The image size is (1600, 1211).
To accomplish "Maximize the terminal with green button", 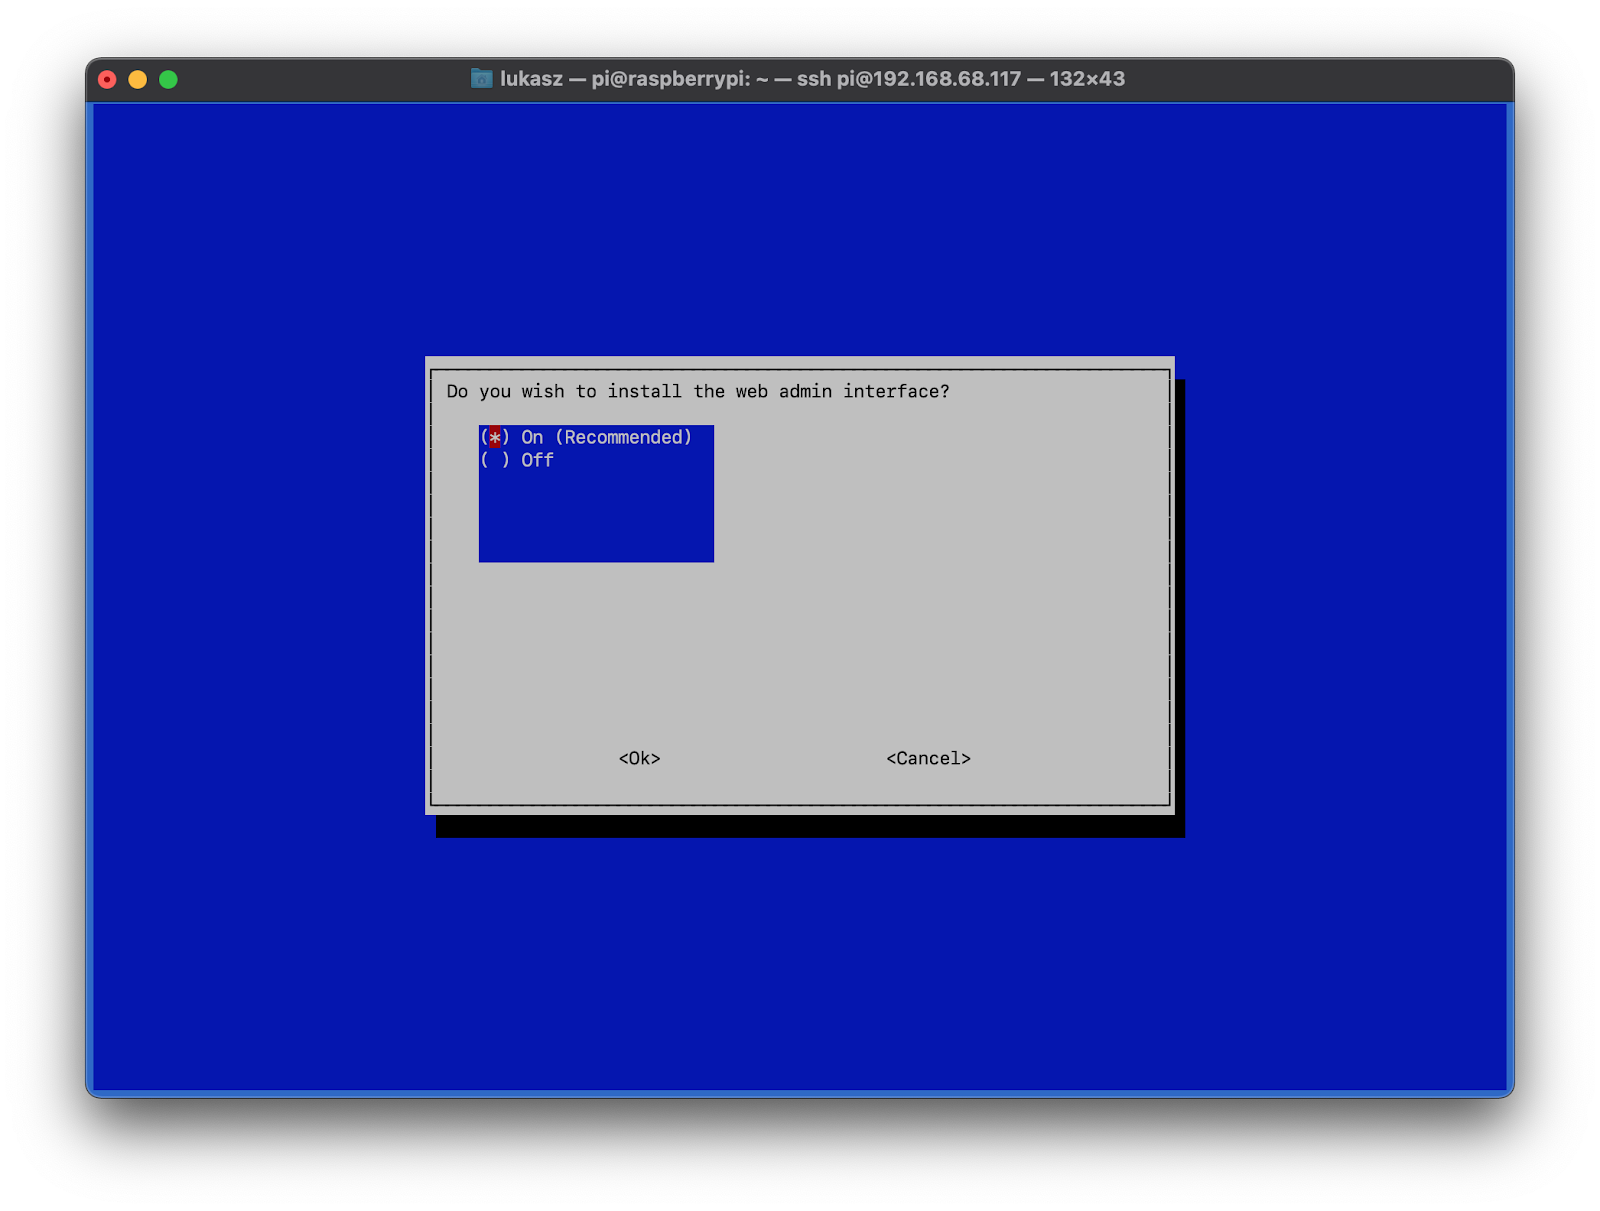I will coord(168,79).
